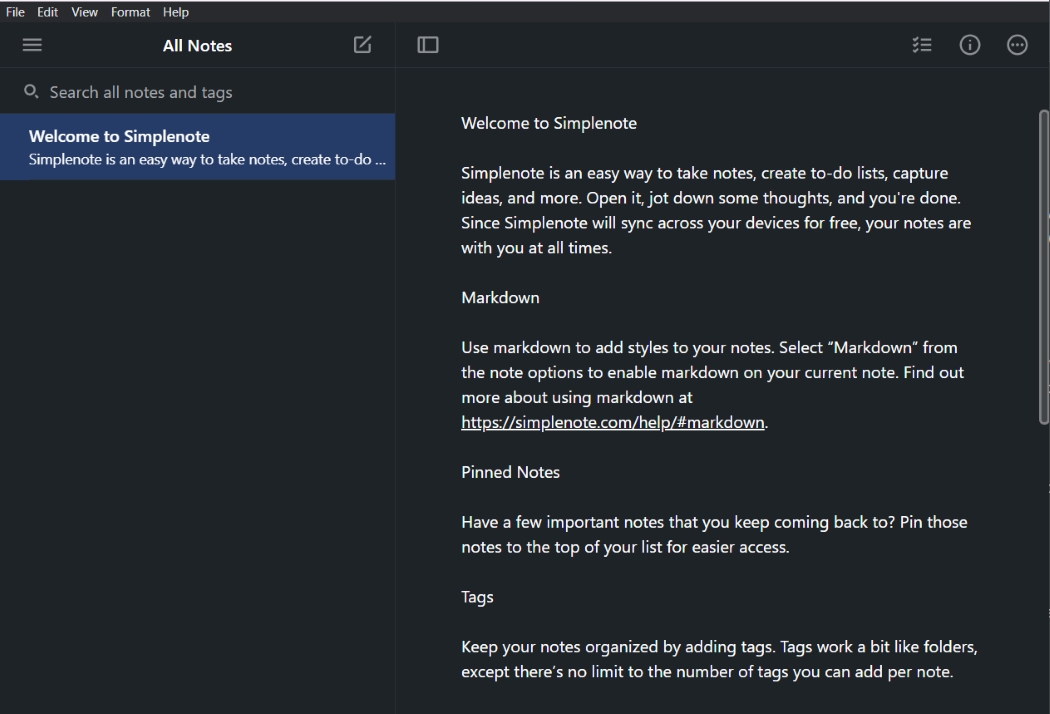Open the hamburger navigation menu
1050x714 pixels.
coord(32,45)
